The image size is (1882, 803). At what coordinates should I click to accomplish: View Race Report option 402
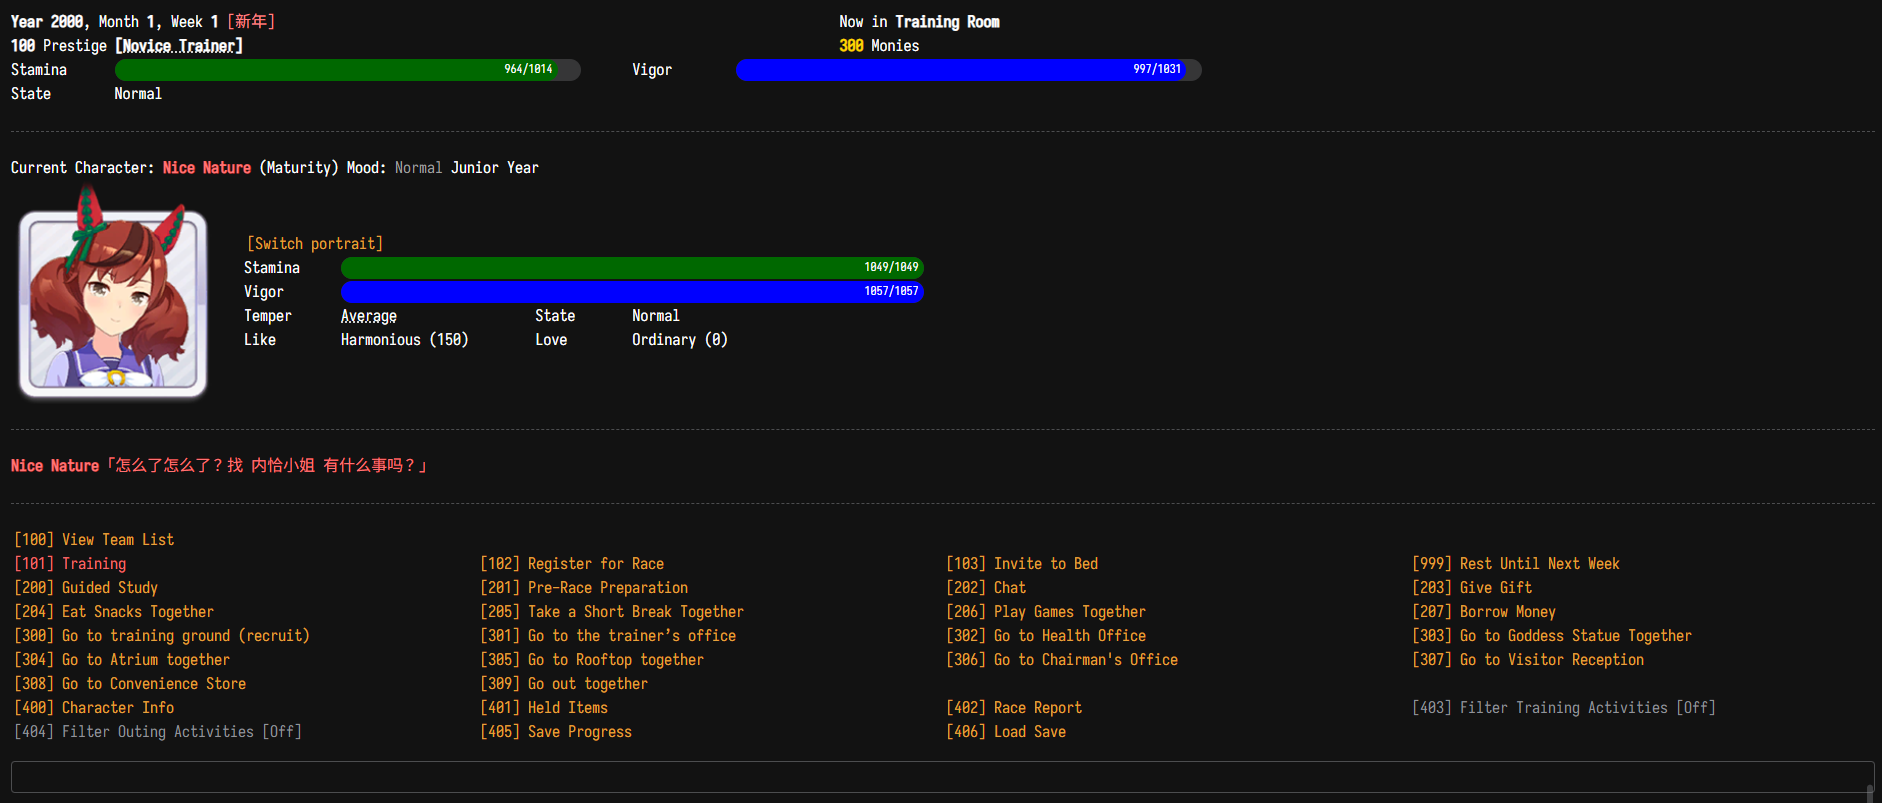click(x=1014, y=708)
